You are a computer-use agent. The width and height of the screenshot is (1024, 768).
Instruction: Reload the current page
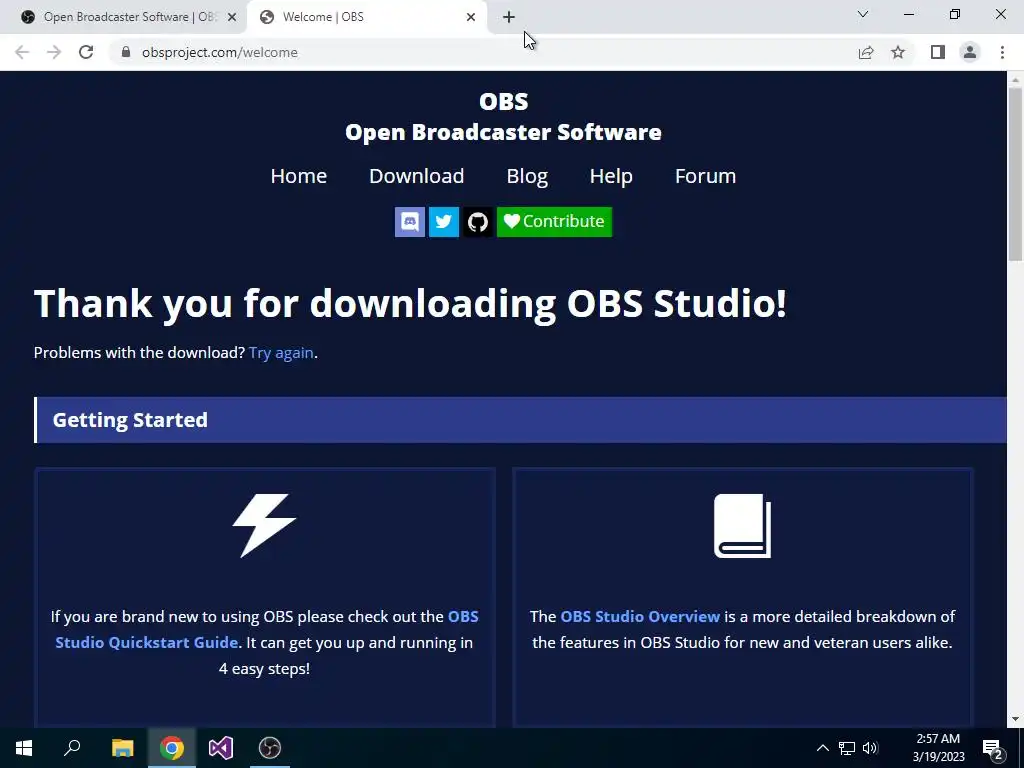pos(86,52)
